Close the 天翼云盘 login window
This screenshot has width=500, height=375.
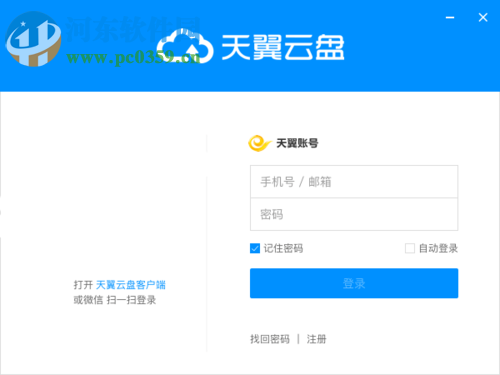pos(483,17)
